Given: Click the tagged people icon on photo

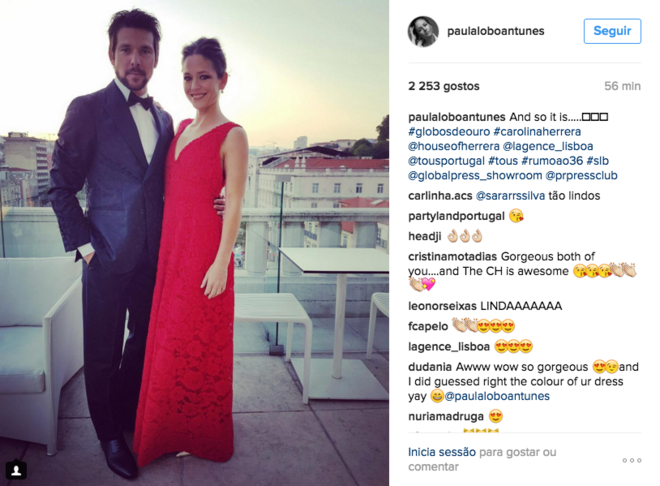Looking at the screenshot, I should [16, 470].
